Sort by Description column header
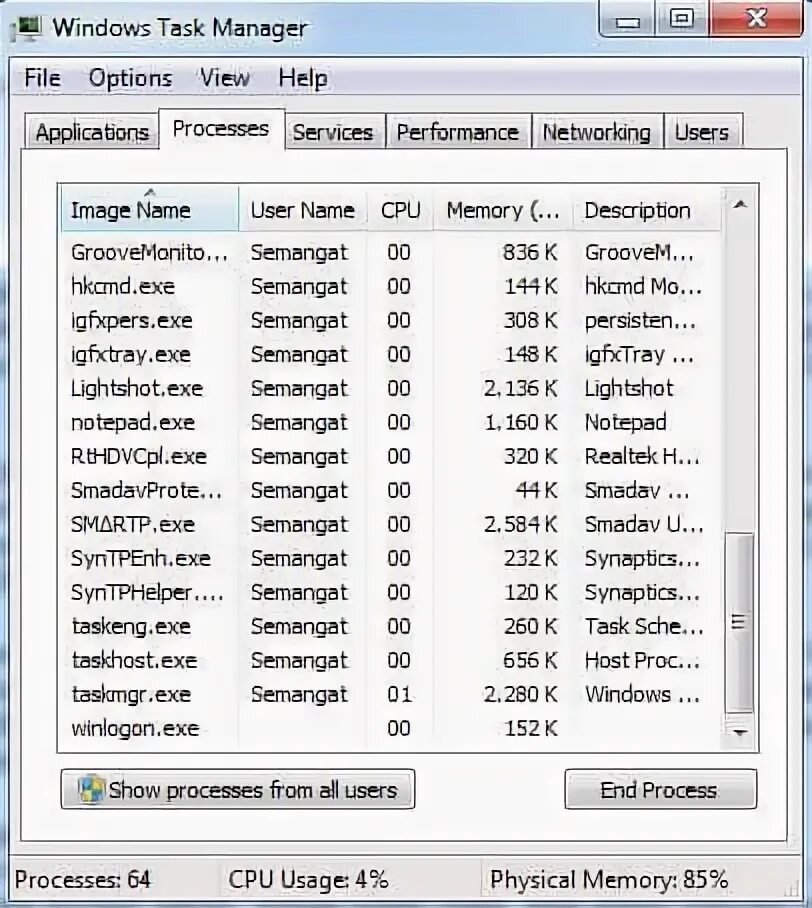 click(x=647, y=210)
